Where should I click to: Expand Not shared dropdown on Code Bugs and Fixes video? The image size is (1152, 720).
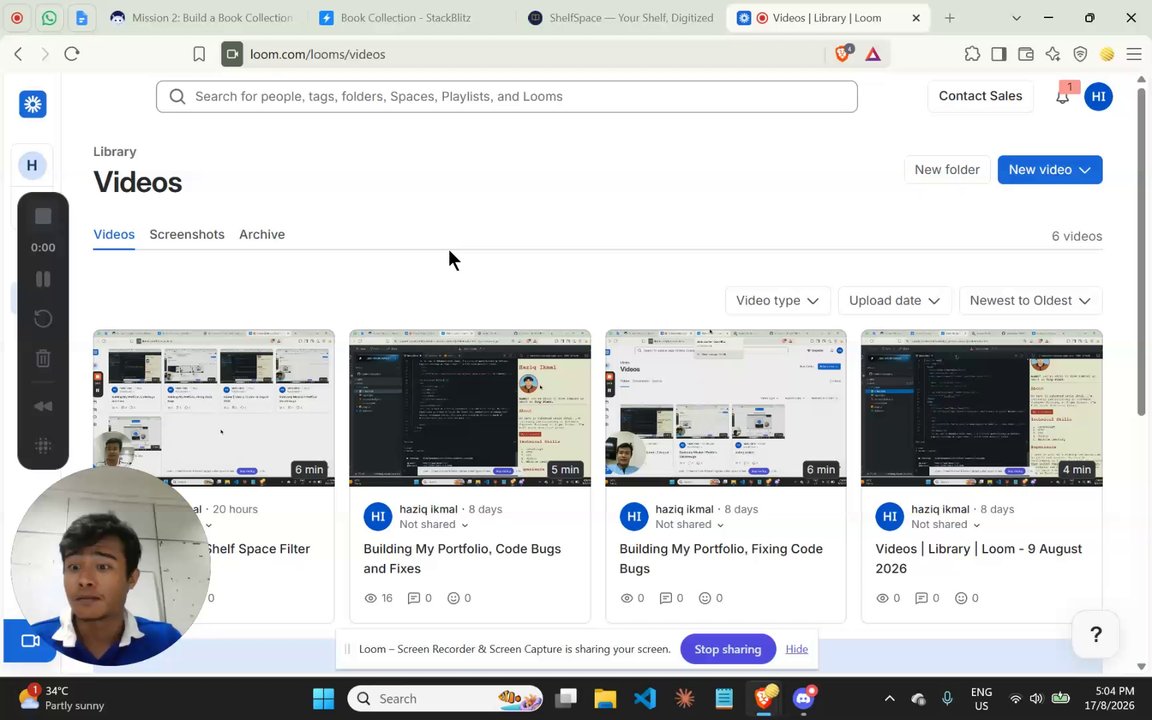[x=433, y=525]
